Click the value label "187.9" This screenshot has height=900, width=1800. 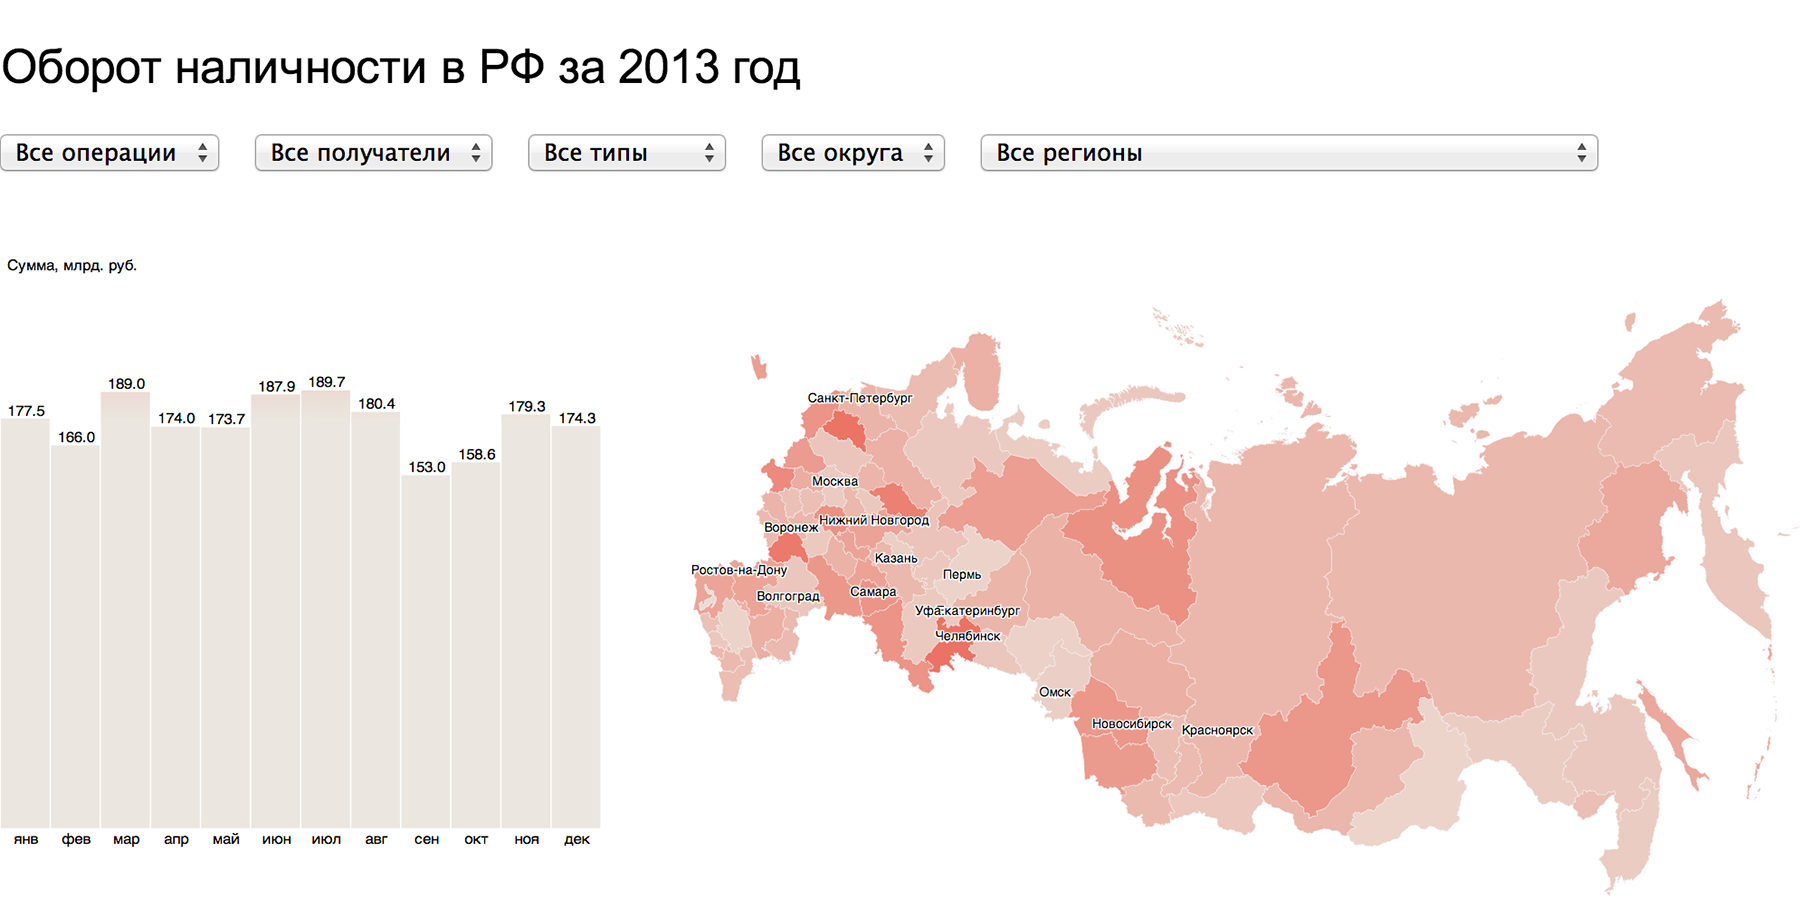(277, 387)
